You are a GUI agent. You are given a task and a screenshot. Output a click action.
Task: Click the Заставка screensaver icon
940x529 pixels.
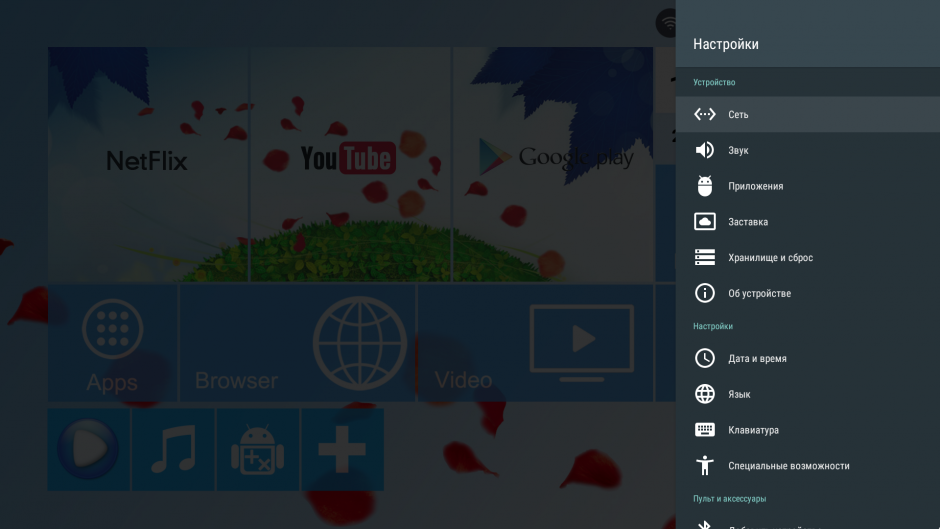[704, 221]
